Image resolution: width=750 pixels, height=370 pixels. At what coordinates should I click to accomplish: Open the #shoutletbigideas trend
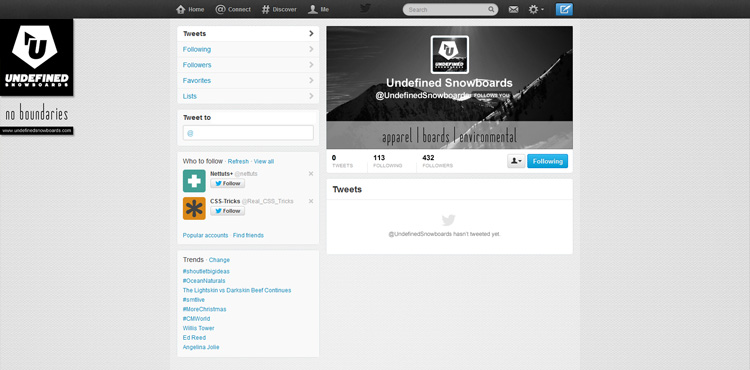tap(206, 271)
